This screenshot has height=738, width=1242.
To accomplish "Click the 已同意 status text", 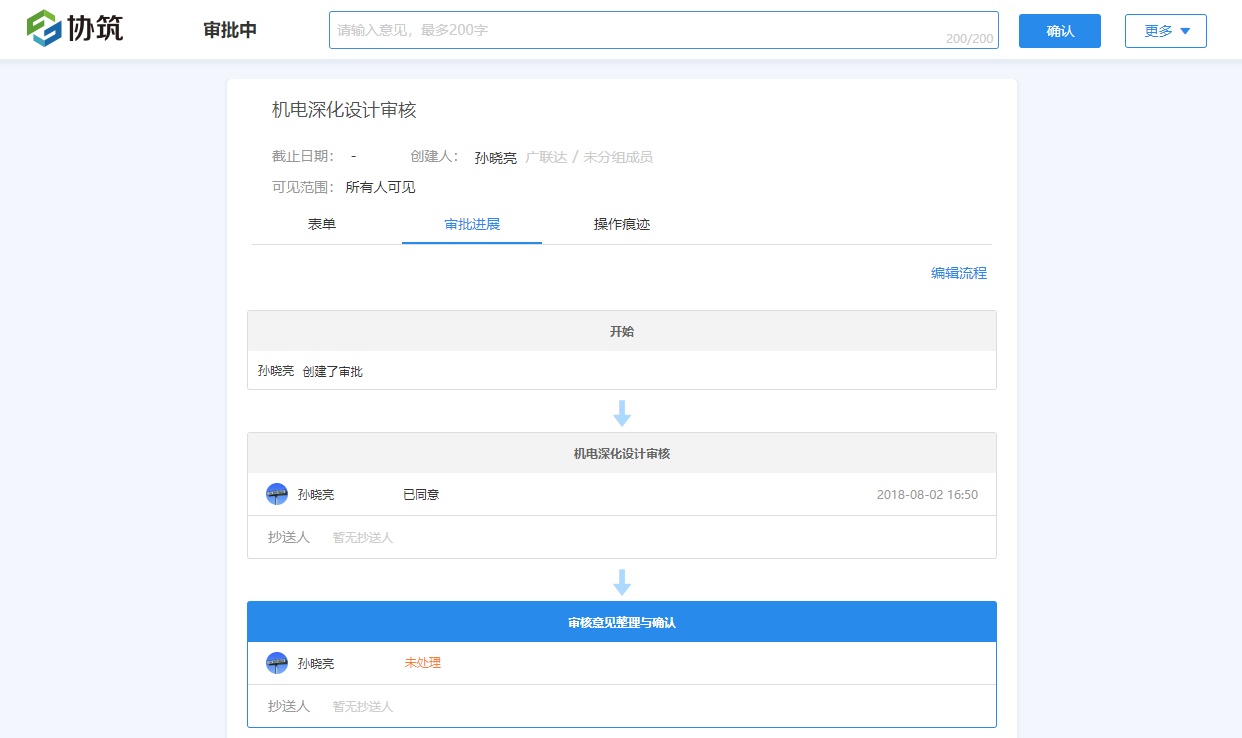I will pos(420,493).
